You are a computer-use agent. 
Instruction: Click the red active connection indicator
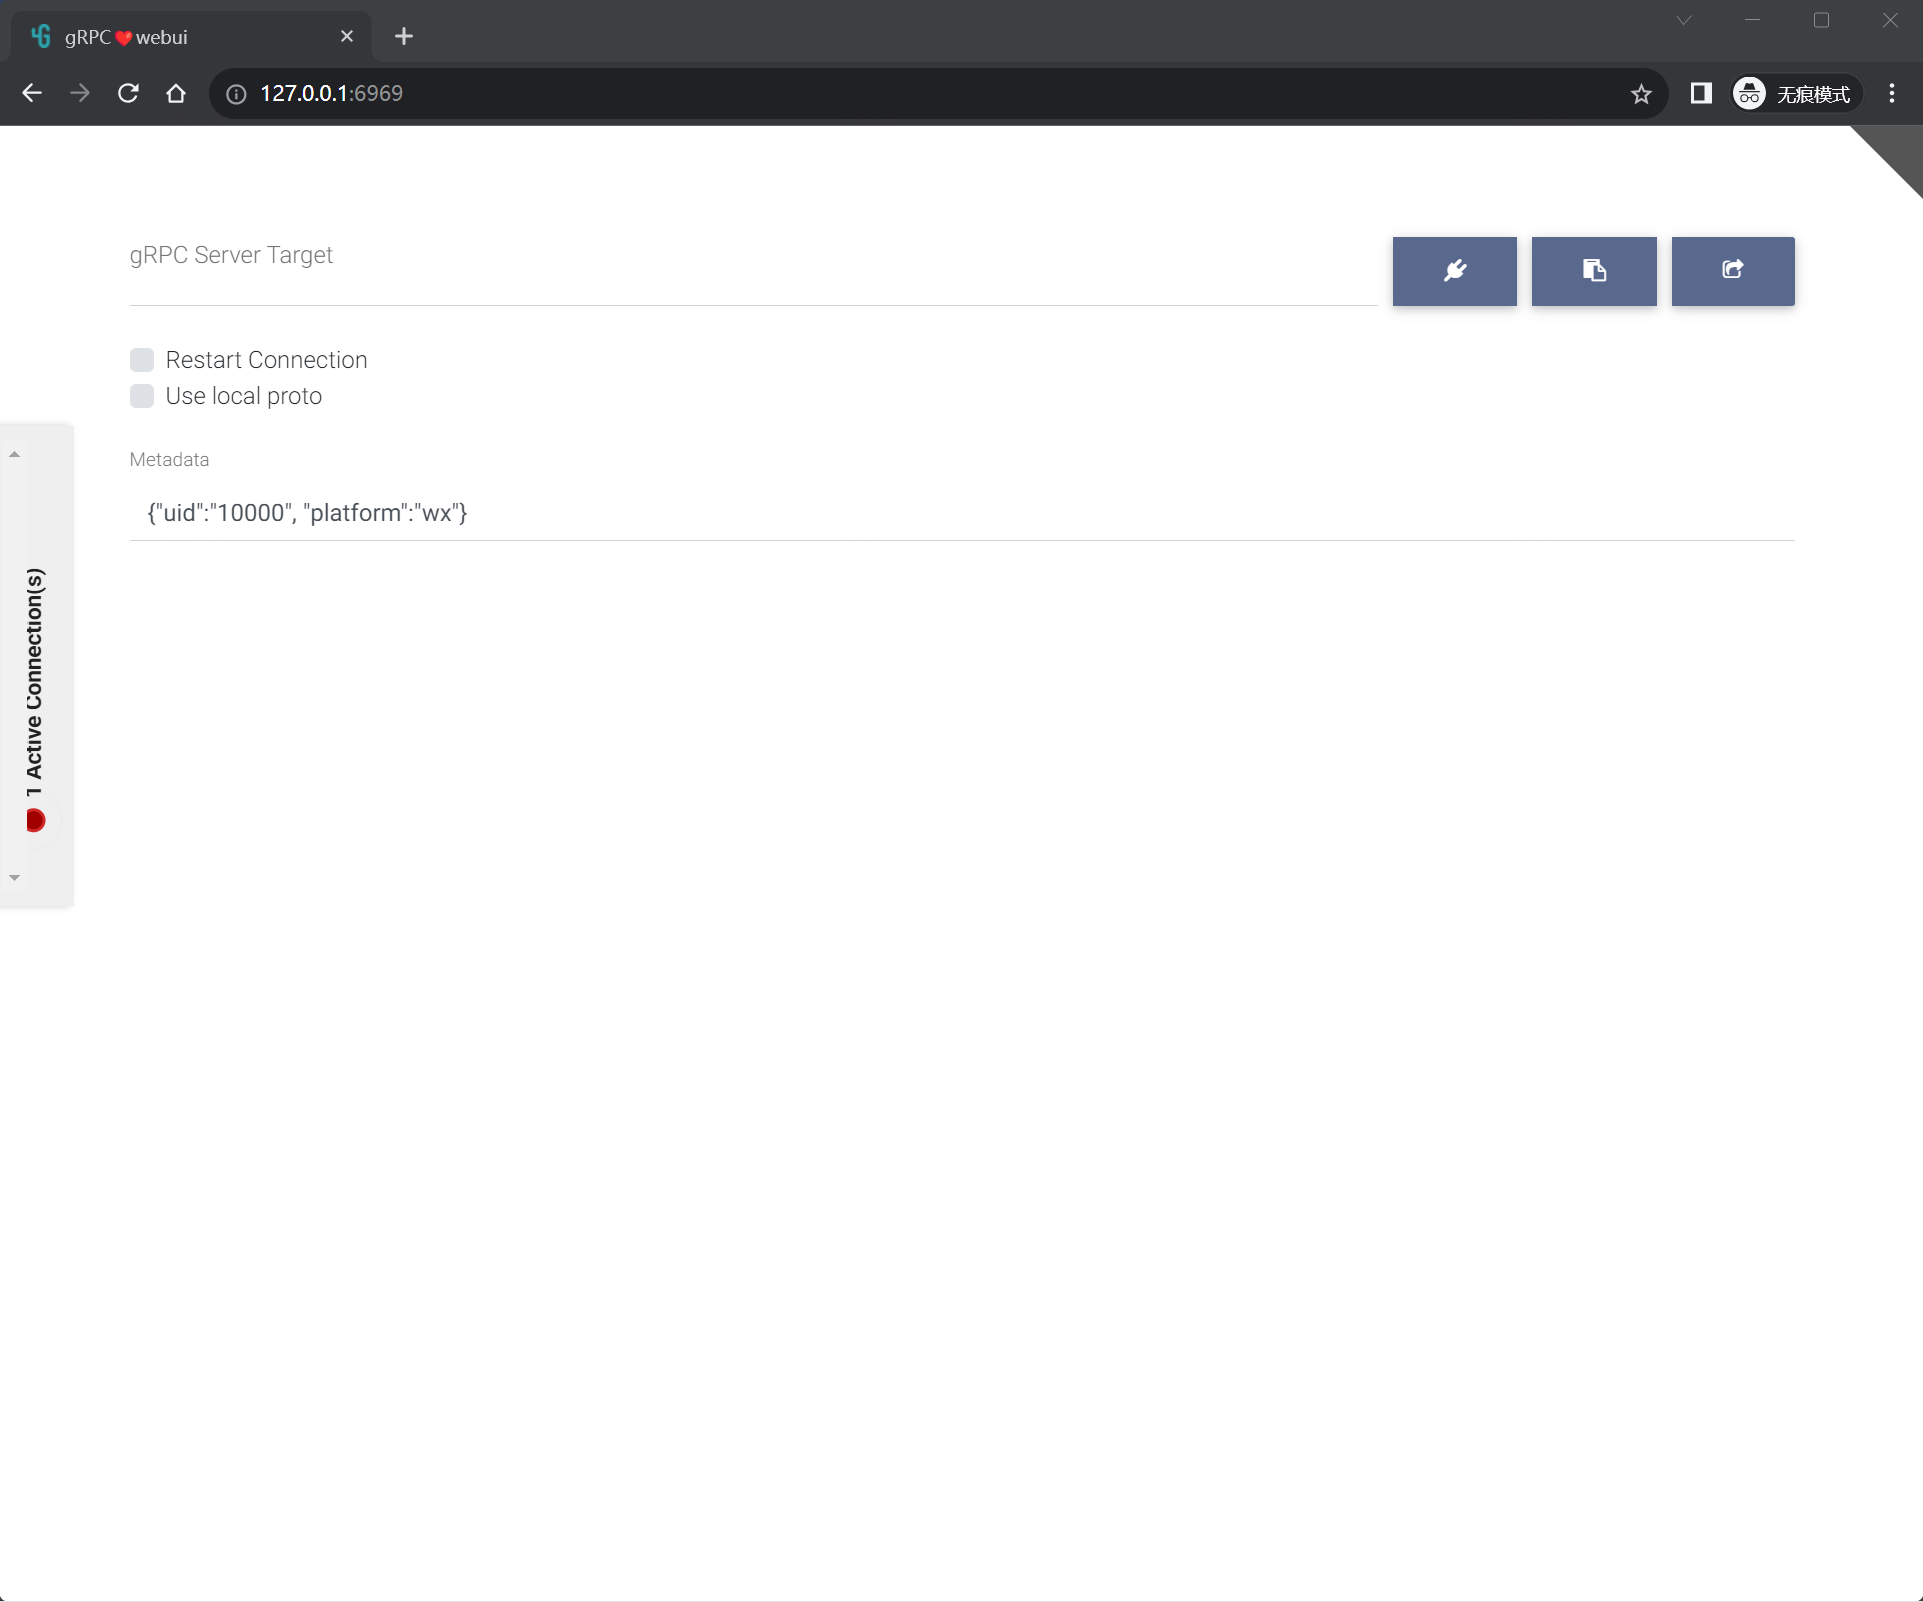click(36, 821)
